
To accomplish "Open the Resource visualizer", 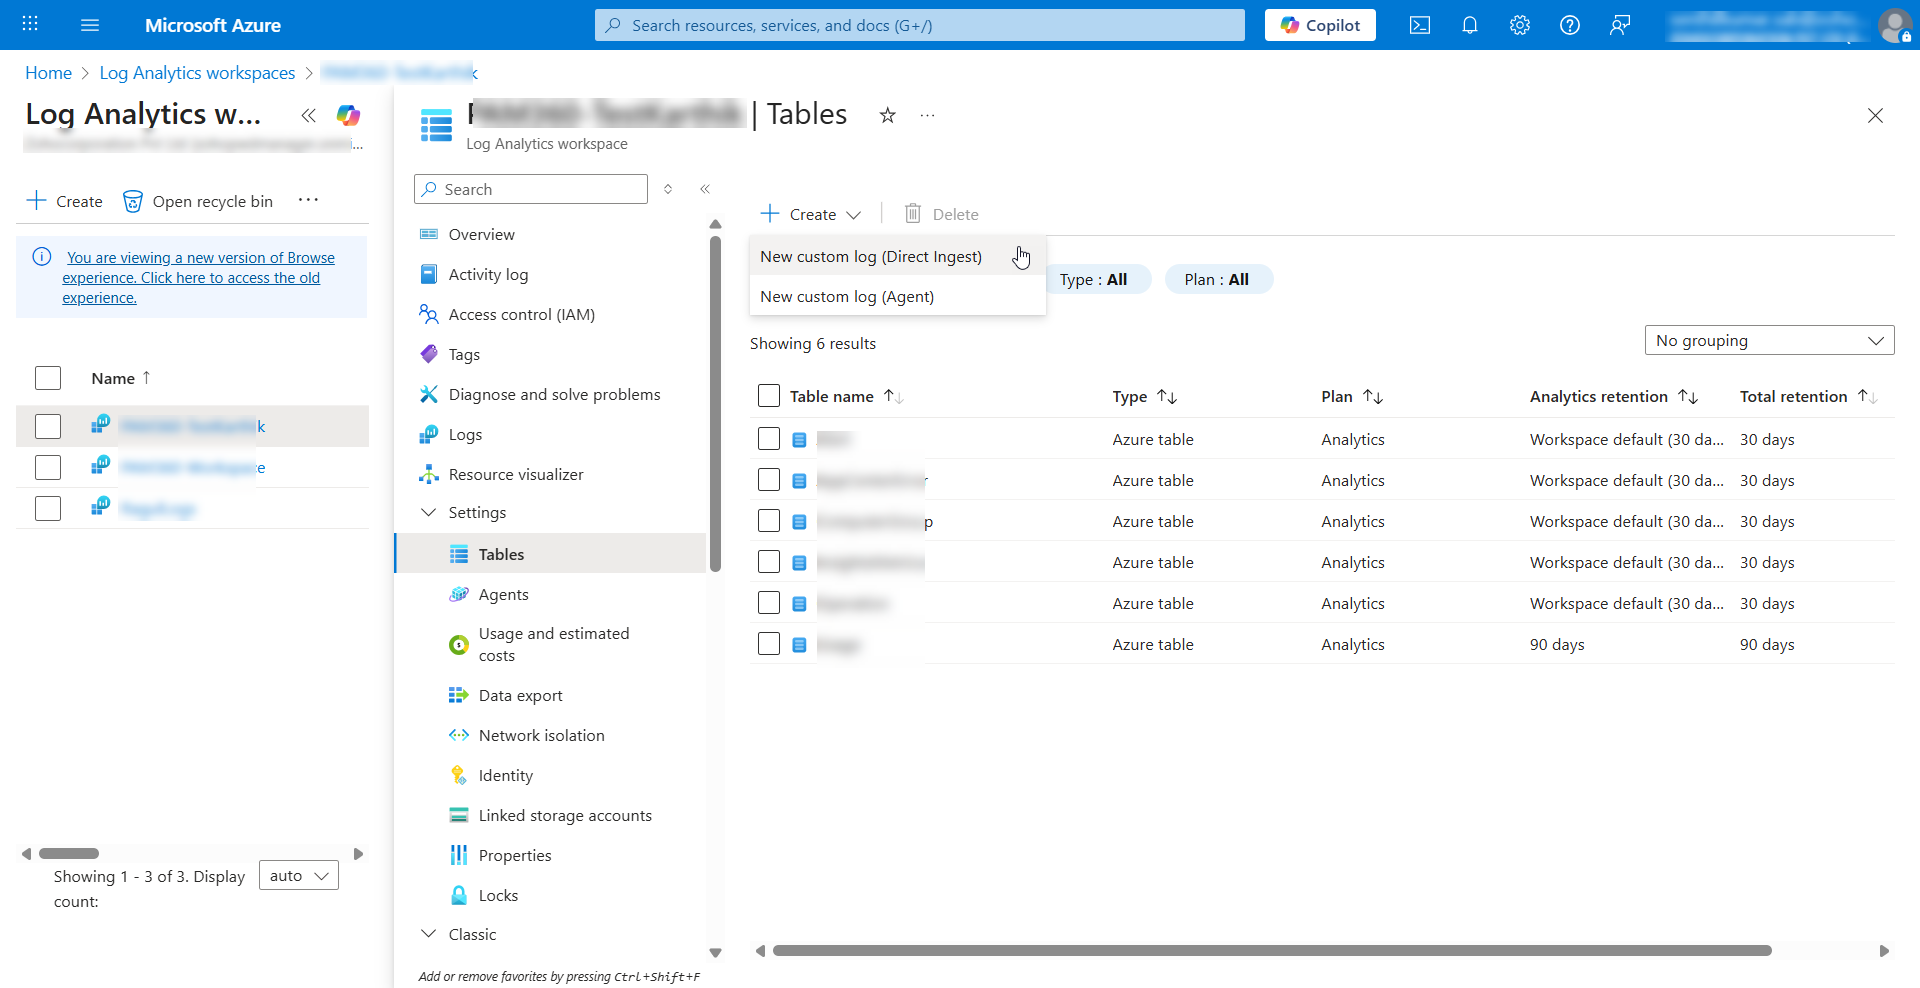I will click(516, 474).
